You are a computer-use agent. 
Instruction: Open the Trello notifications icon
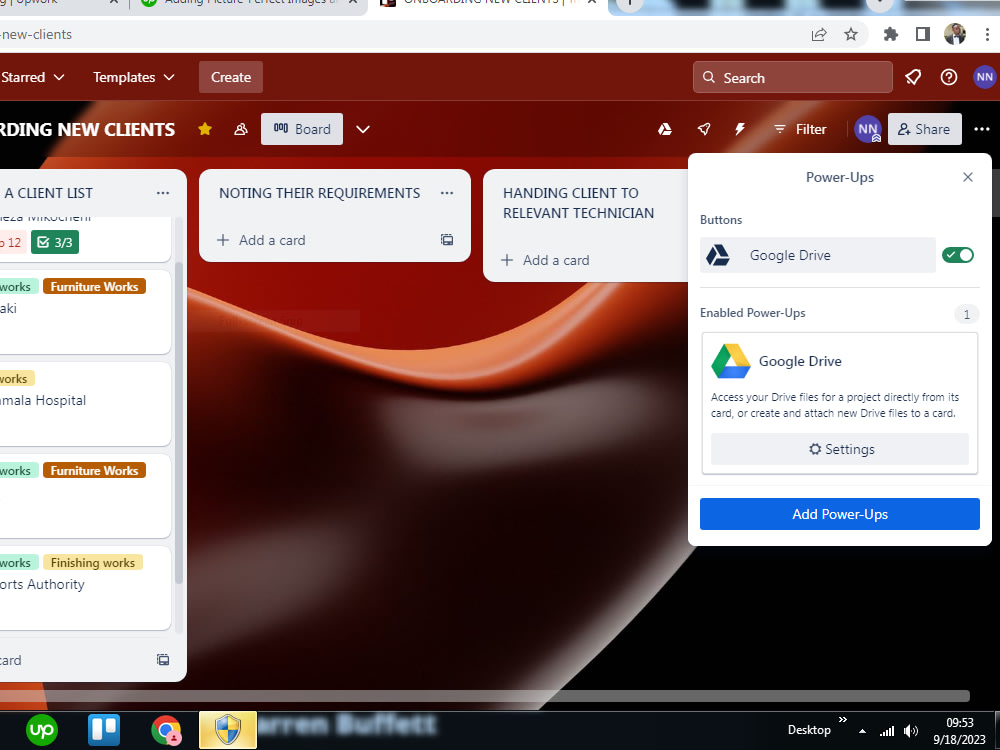pos(913,77)
